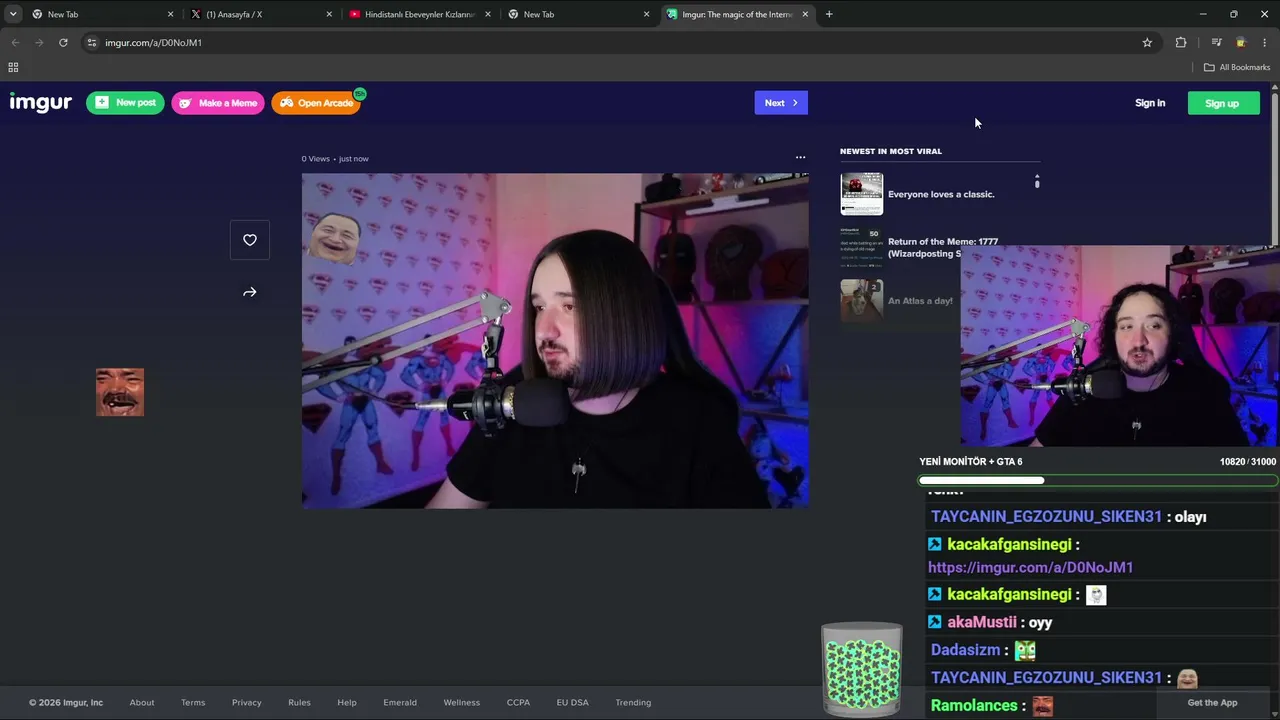
Task: Open the Wellness footer link
Action: (462, 702)
